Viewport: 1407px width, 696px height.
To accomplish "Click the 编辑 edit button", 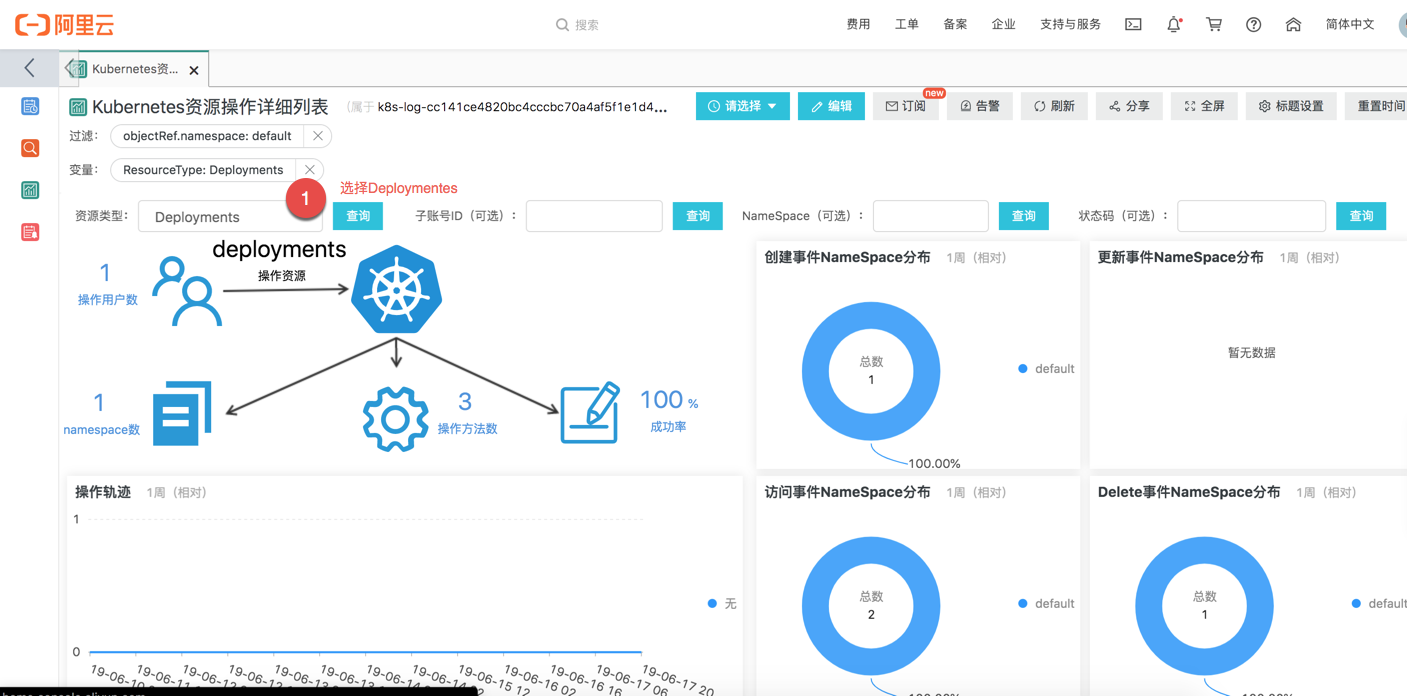I will 831,105.
